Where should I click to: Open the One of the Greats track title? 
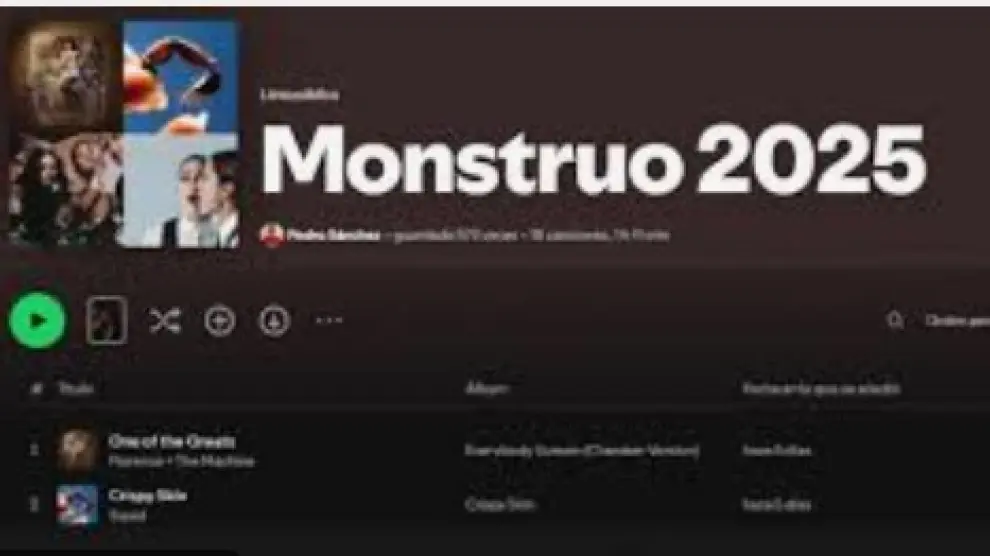tap(172, 441)
